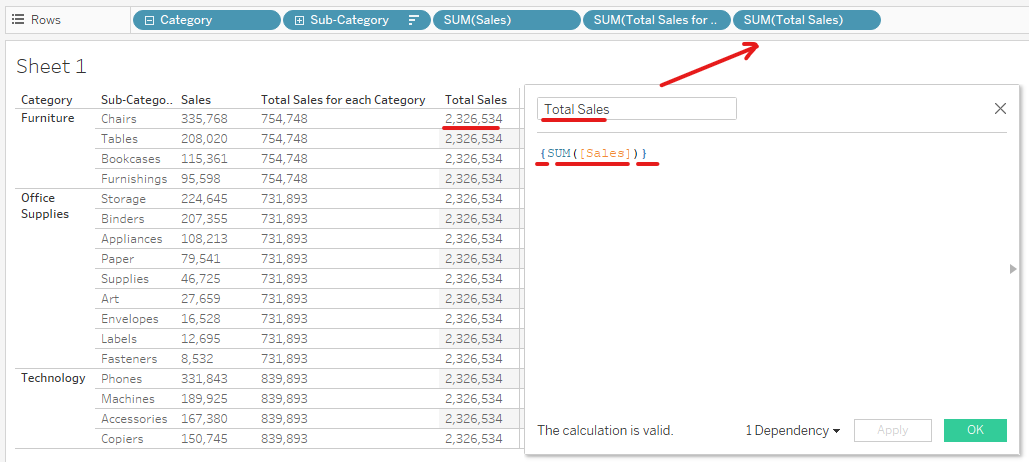Select the SUM(Total Sales) pill on Rows
The width and height of the screenshot is (1029, 462).
click(x=806, y=20)
